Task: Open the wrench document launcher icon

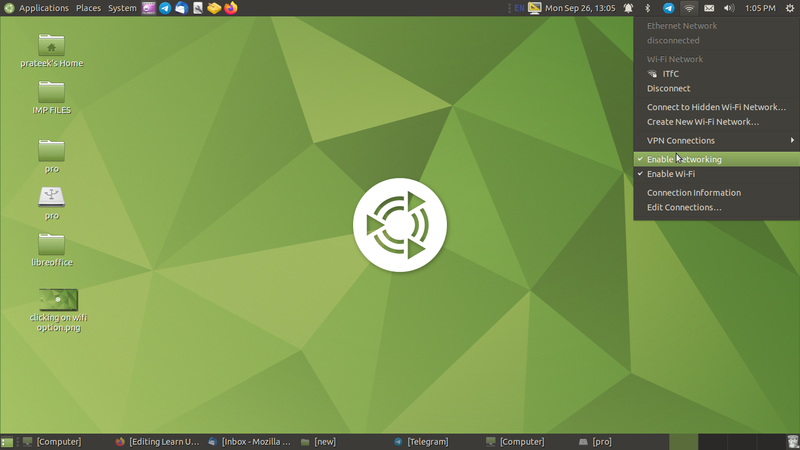Action: (x=198, y=8)
